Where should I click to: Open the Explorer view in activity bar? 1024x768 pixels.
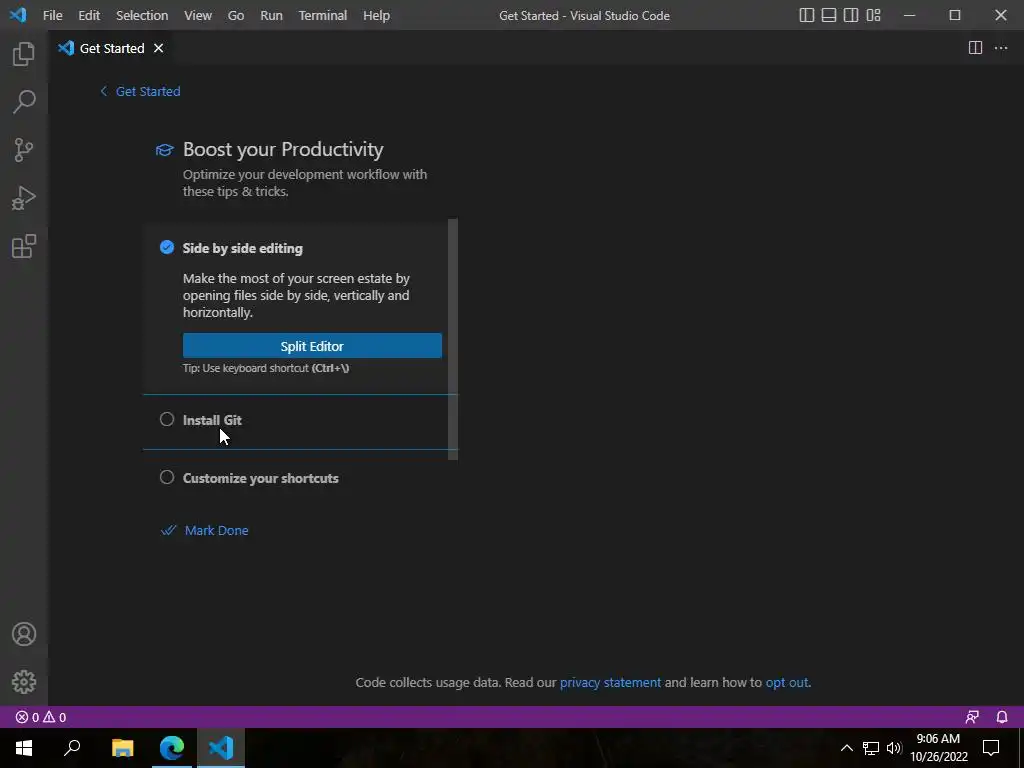[24, 54]
